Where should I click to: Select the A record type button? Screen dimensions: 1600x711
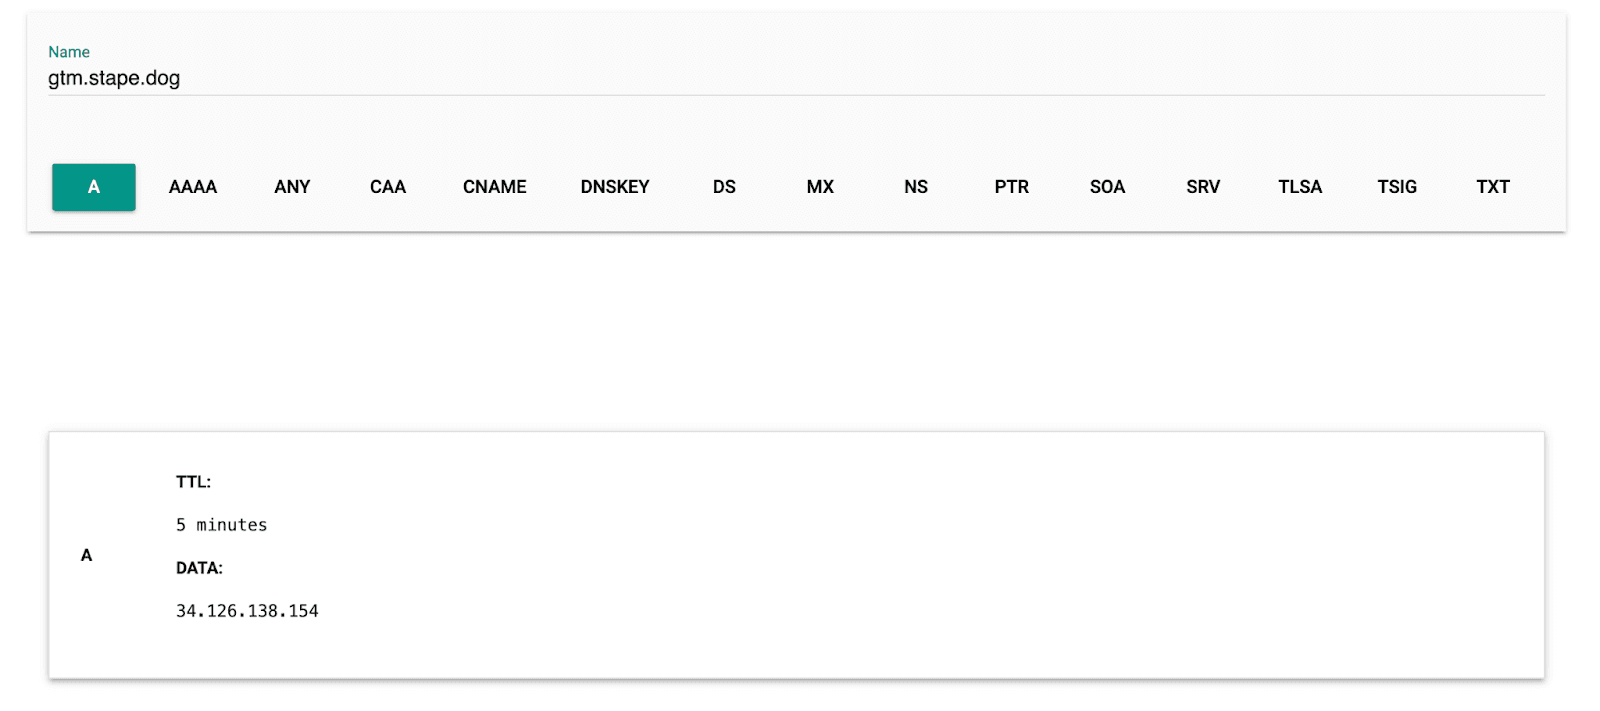click(x=94, y=187)
